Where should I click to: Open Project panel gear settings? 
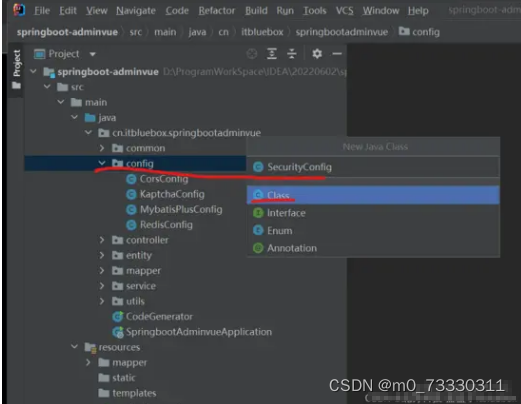click(317, 54)
